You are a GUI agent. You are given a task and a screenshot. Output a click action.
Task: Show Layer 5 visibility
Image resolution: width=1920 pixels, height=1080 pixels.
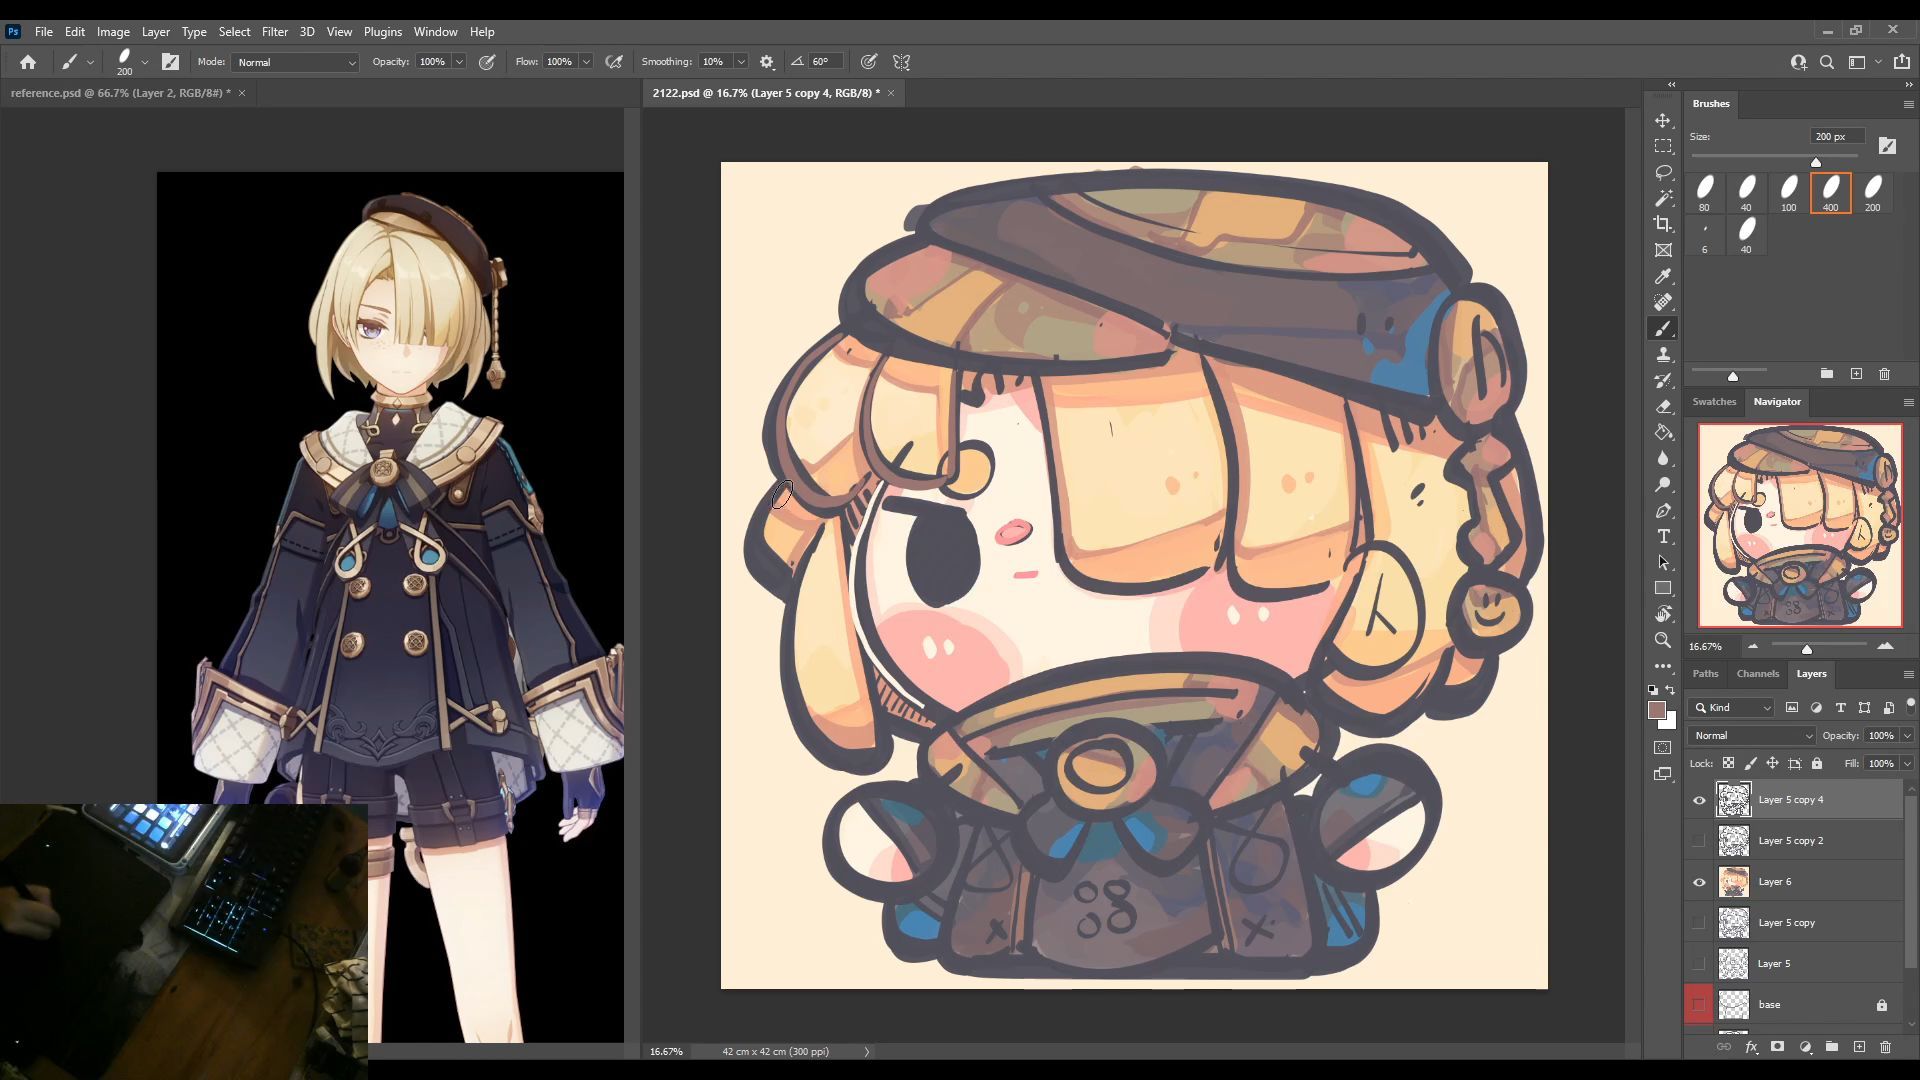(1699, 964)
